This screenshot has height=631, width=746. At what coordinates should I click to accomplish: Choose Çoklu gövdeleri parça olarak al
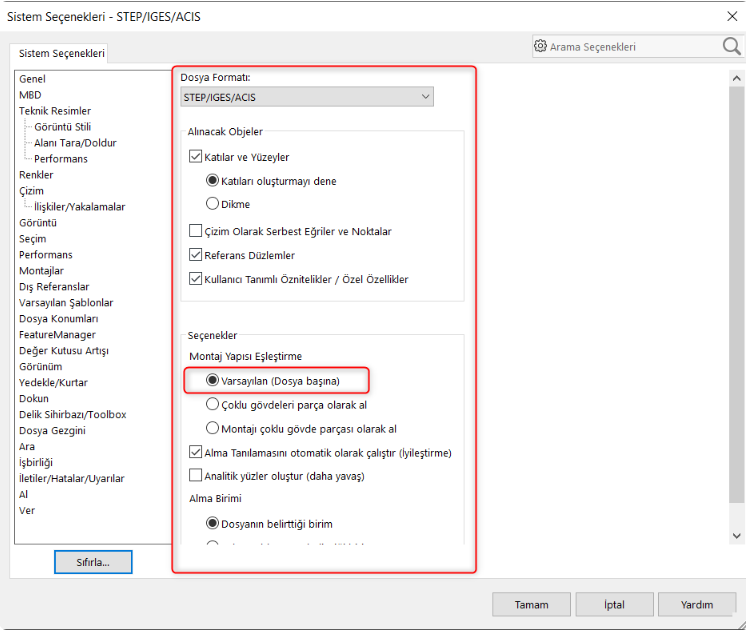212,404
